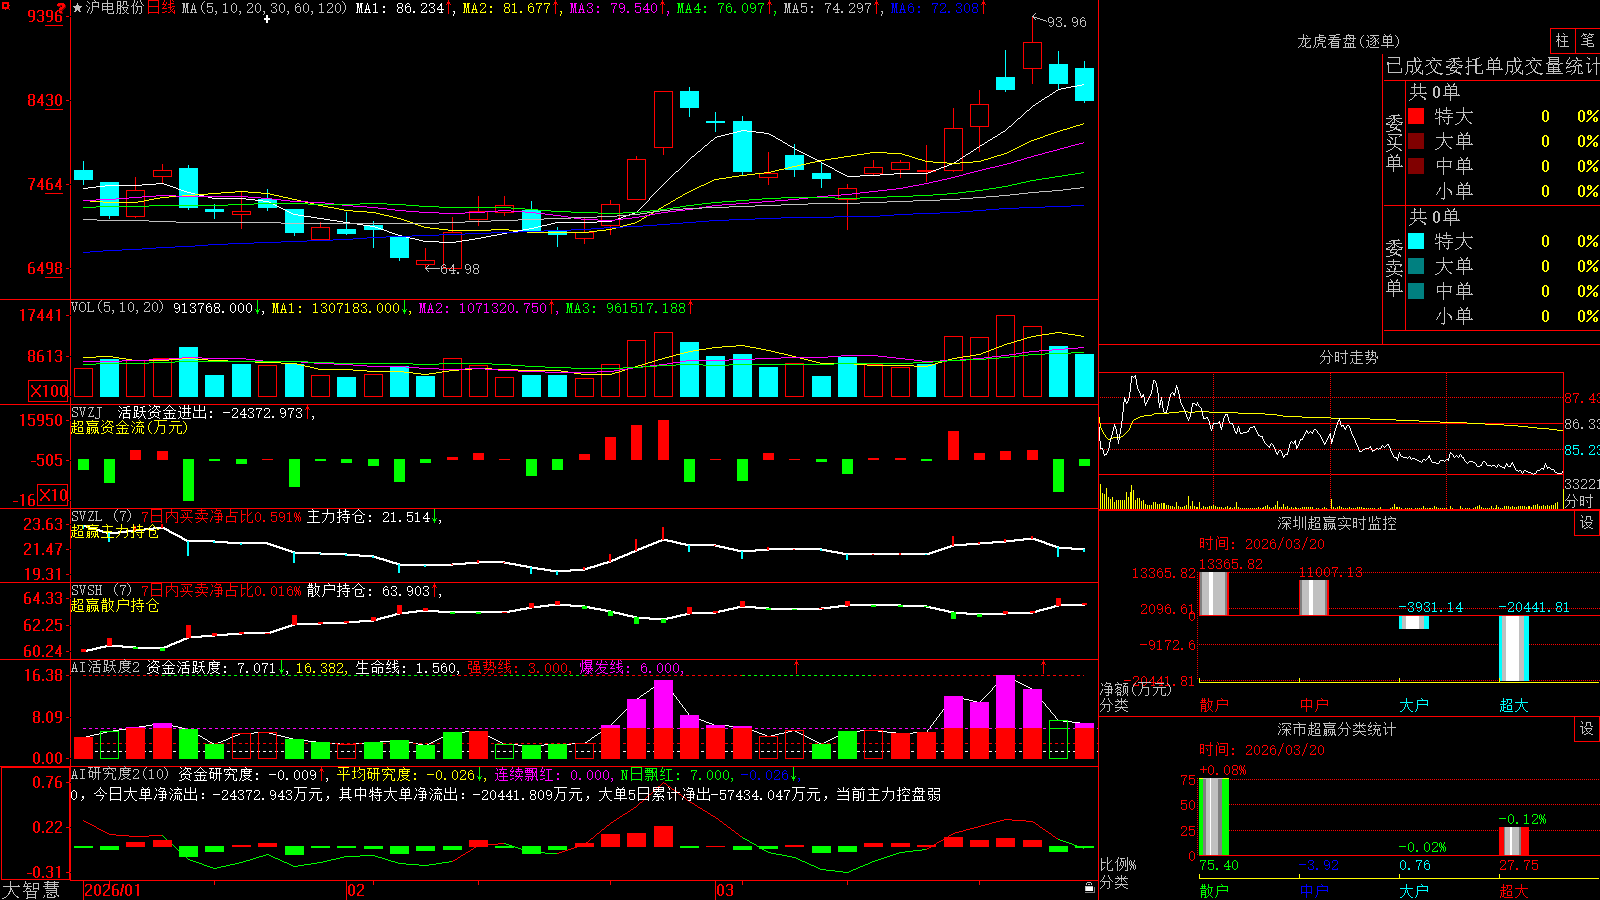Click the 当前主力控盘弱 status text
Image resolution: width=1600 pixels, height=900 pixels.
click(888, 794)
